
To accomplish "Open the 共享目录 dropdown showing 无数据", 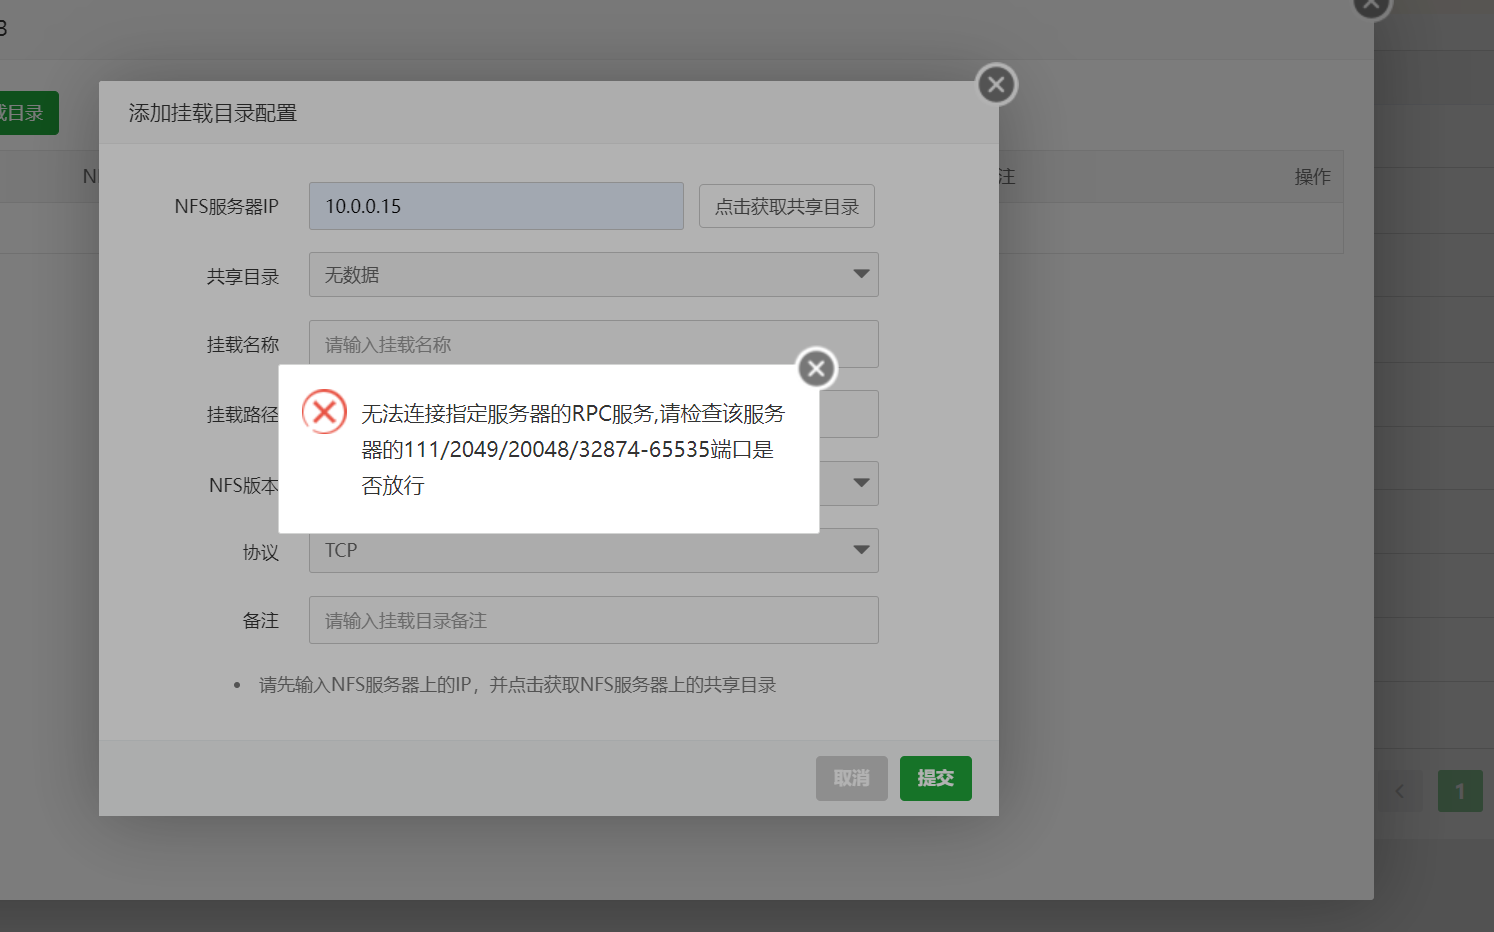I will click(x=594, y=274).
